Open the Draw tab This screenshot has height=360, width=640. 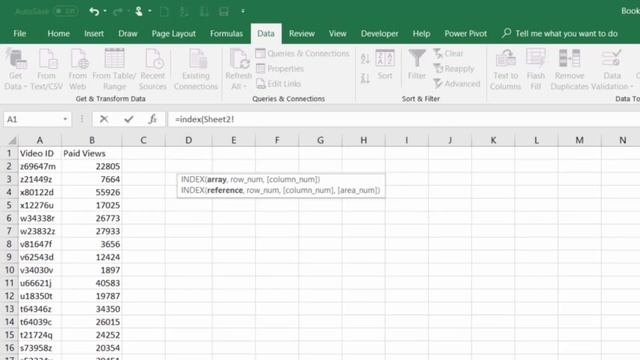pyautogui.click(x=128, y=33)
